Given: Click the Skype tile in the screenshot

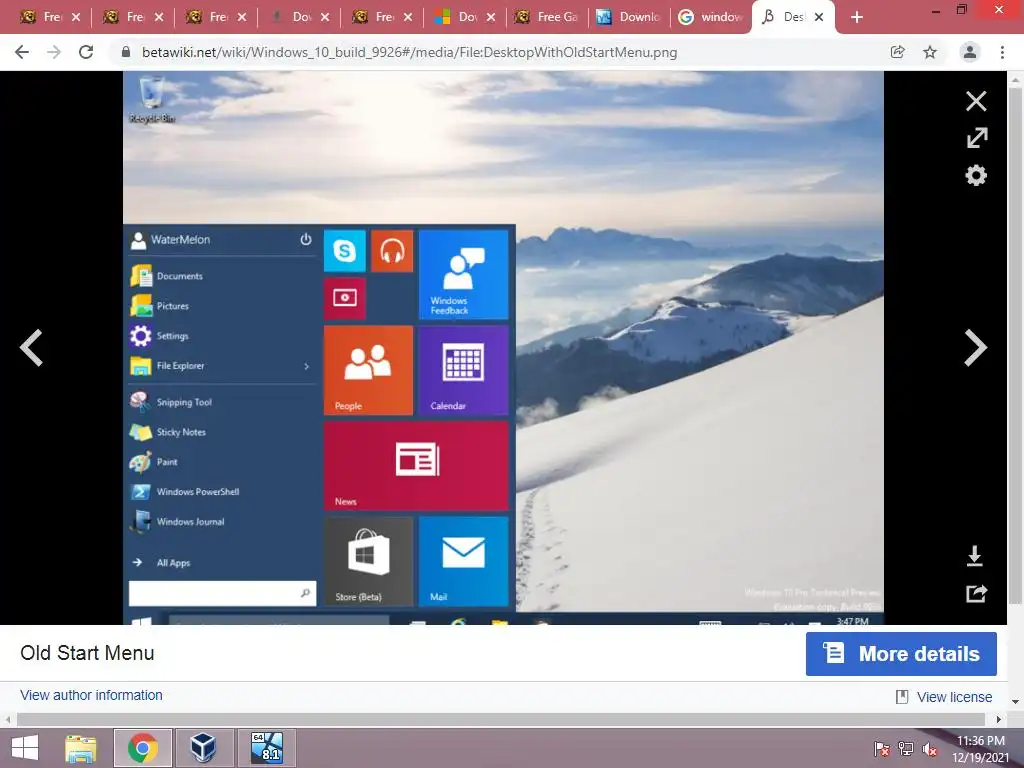Looking at the screenshot, I should coord(344,251).
